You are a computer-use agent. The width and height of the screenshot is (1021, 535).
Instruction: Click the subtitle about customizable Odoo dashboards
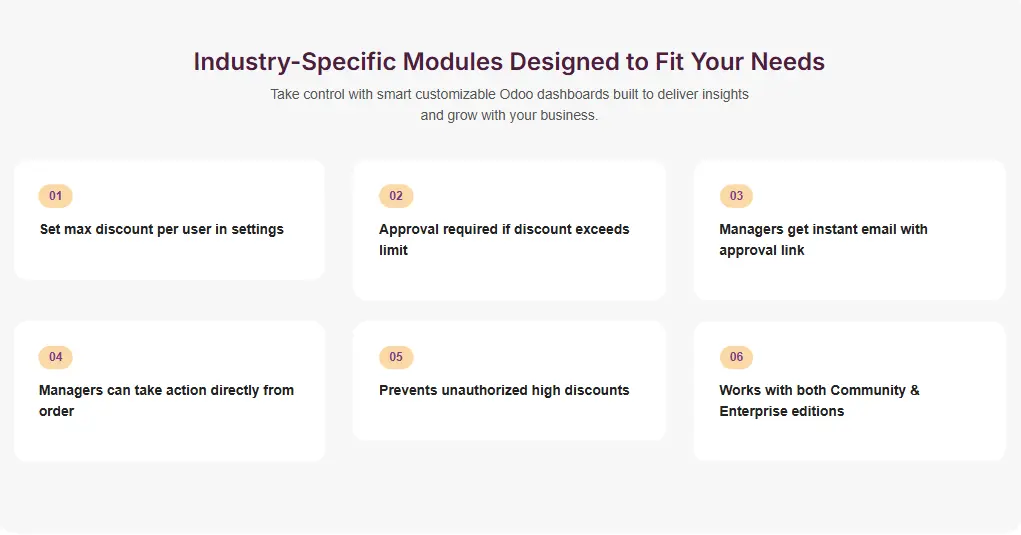click(x=509, y=104)
